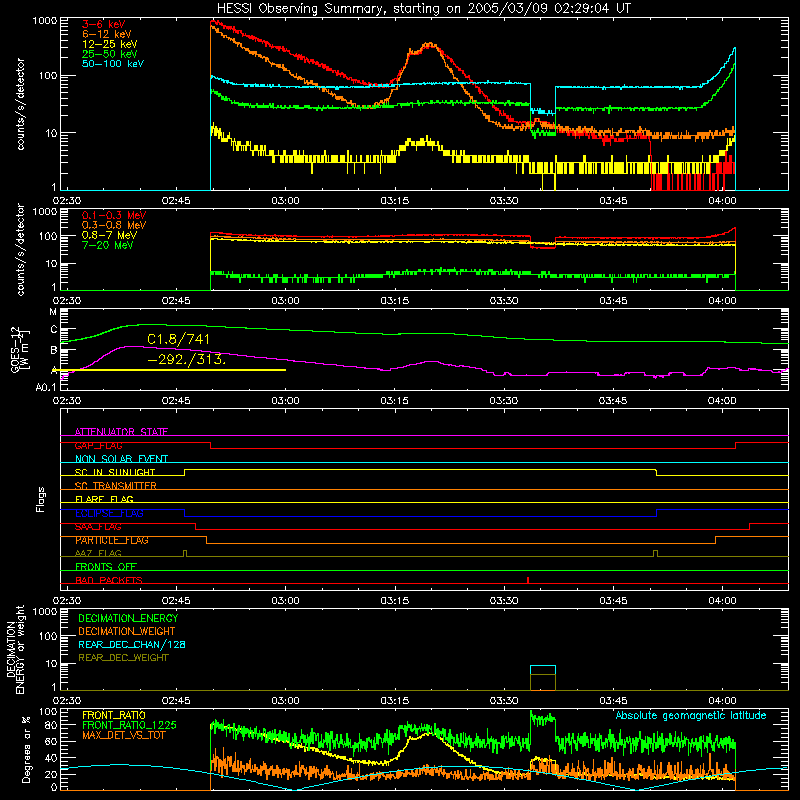Screen dimensions: 800x800
Task: Click the DECIMATION ENERGY or weight axis label
Action: [15, 649]
